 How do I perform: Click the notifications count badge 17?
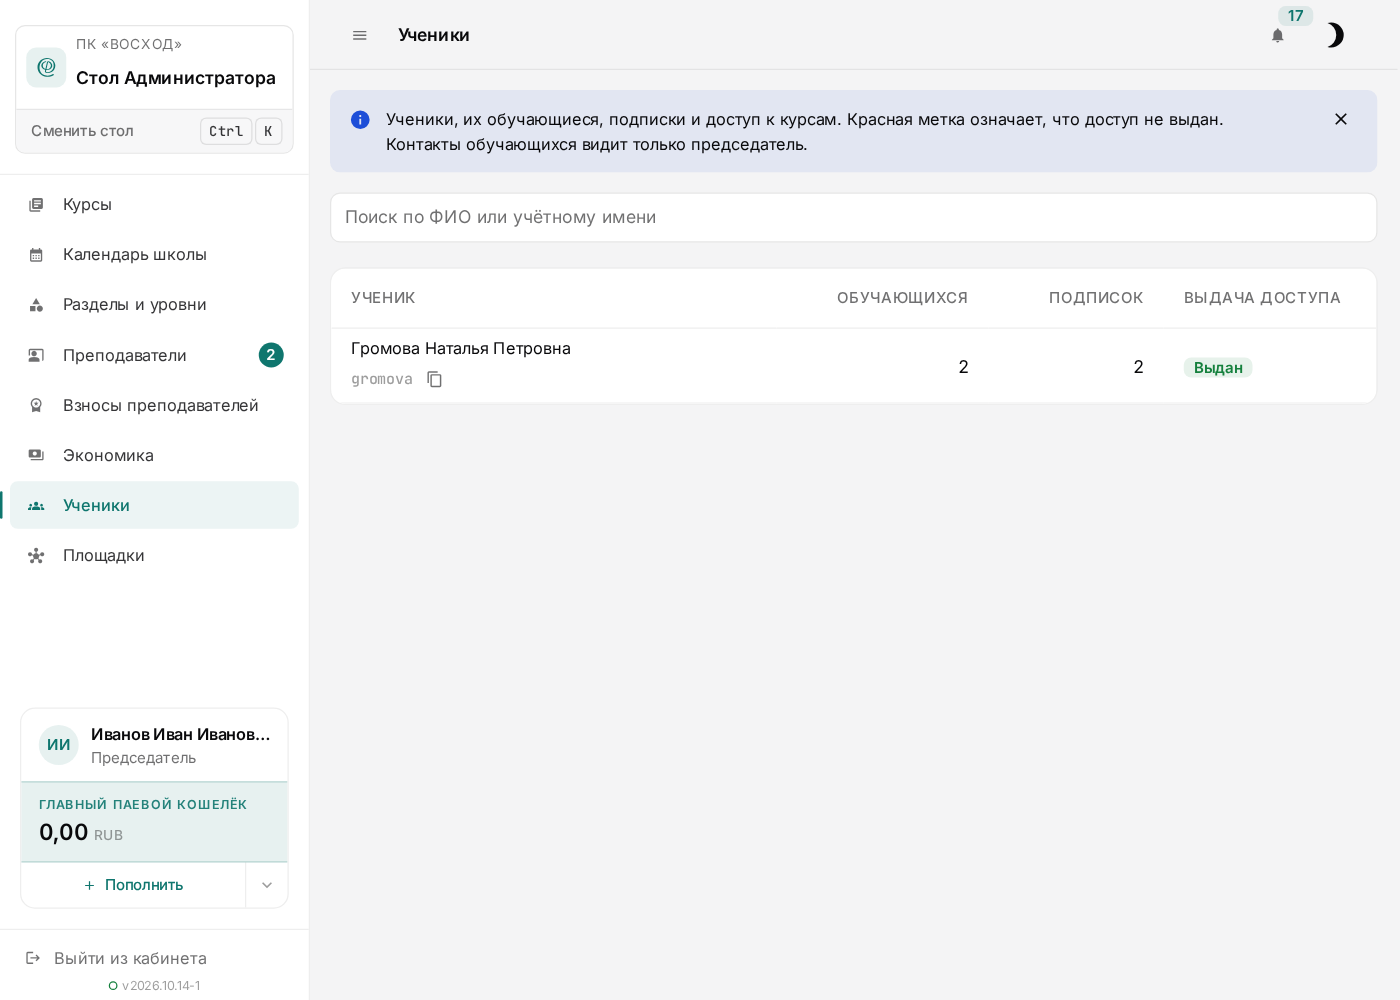pyautogui.click(x=1296, y=16)
